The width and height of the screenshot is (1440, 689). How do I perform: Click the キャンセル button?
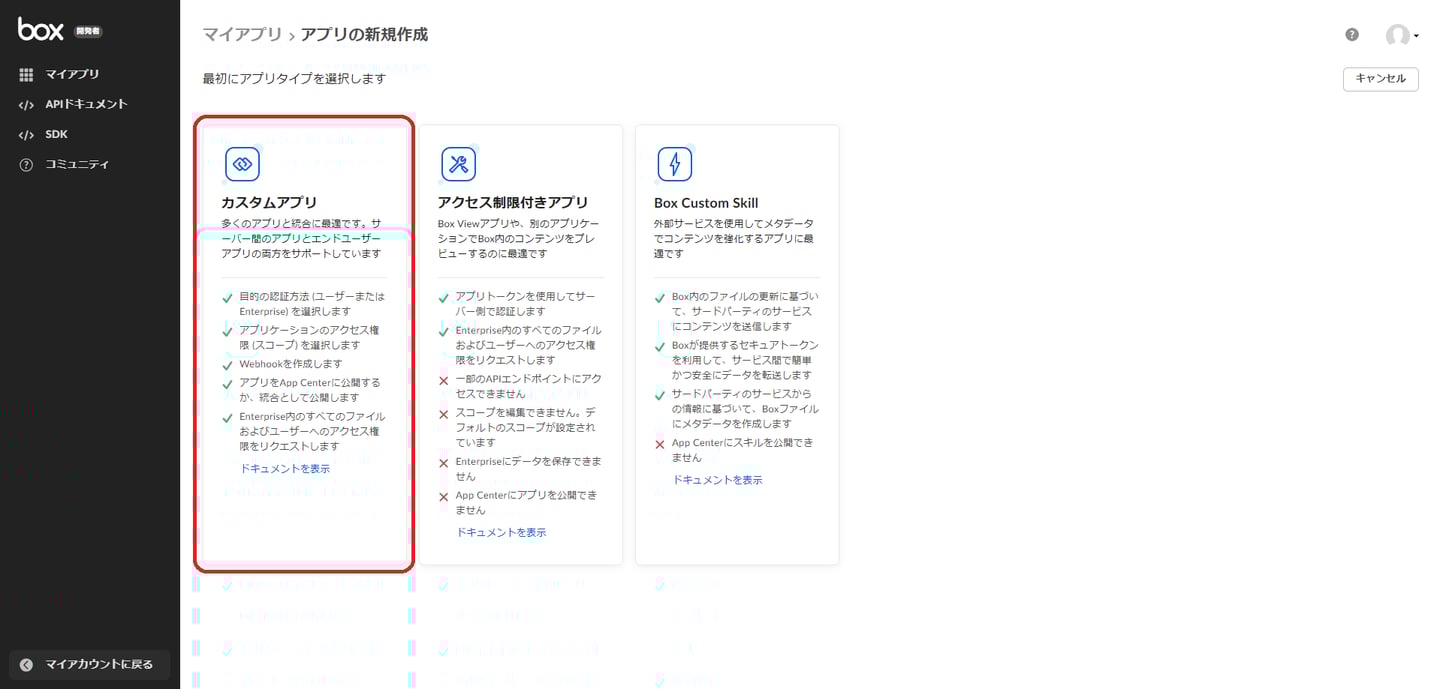pos(1380,79)
